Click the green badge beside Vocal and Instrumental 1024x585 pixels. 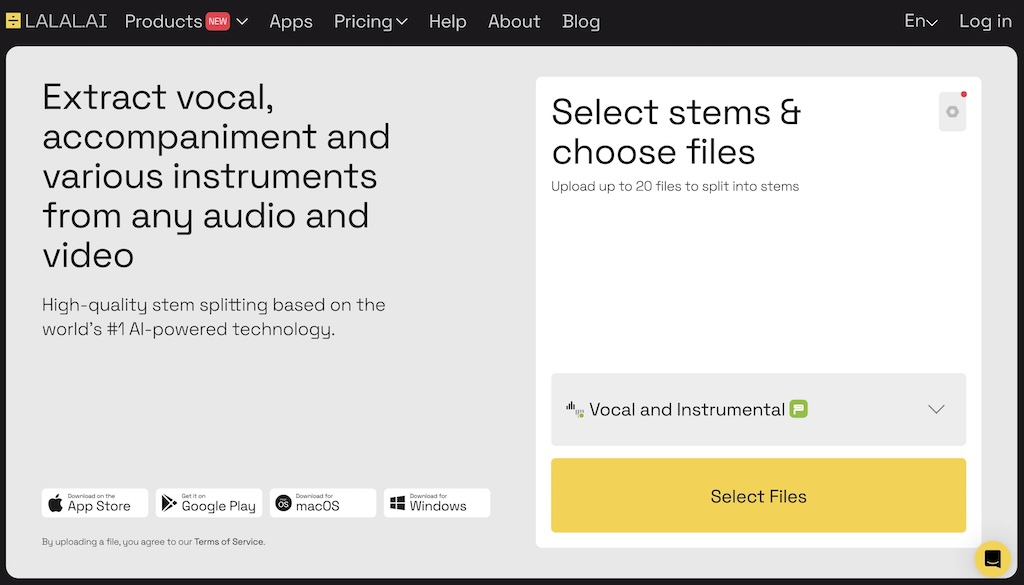pos(798,409)
